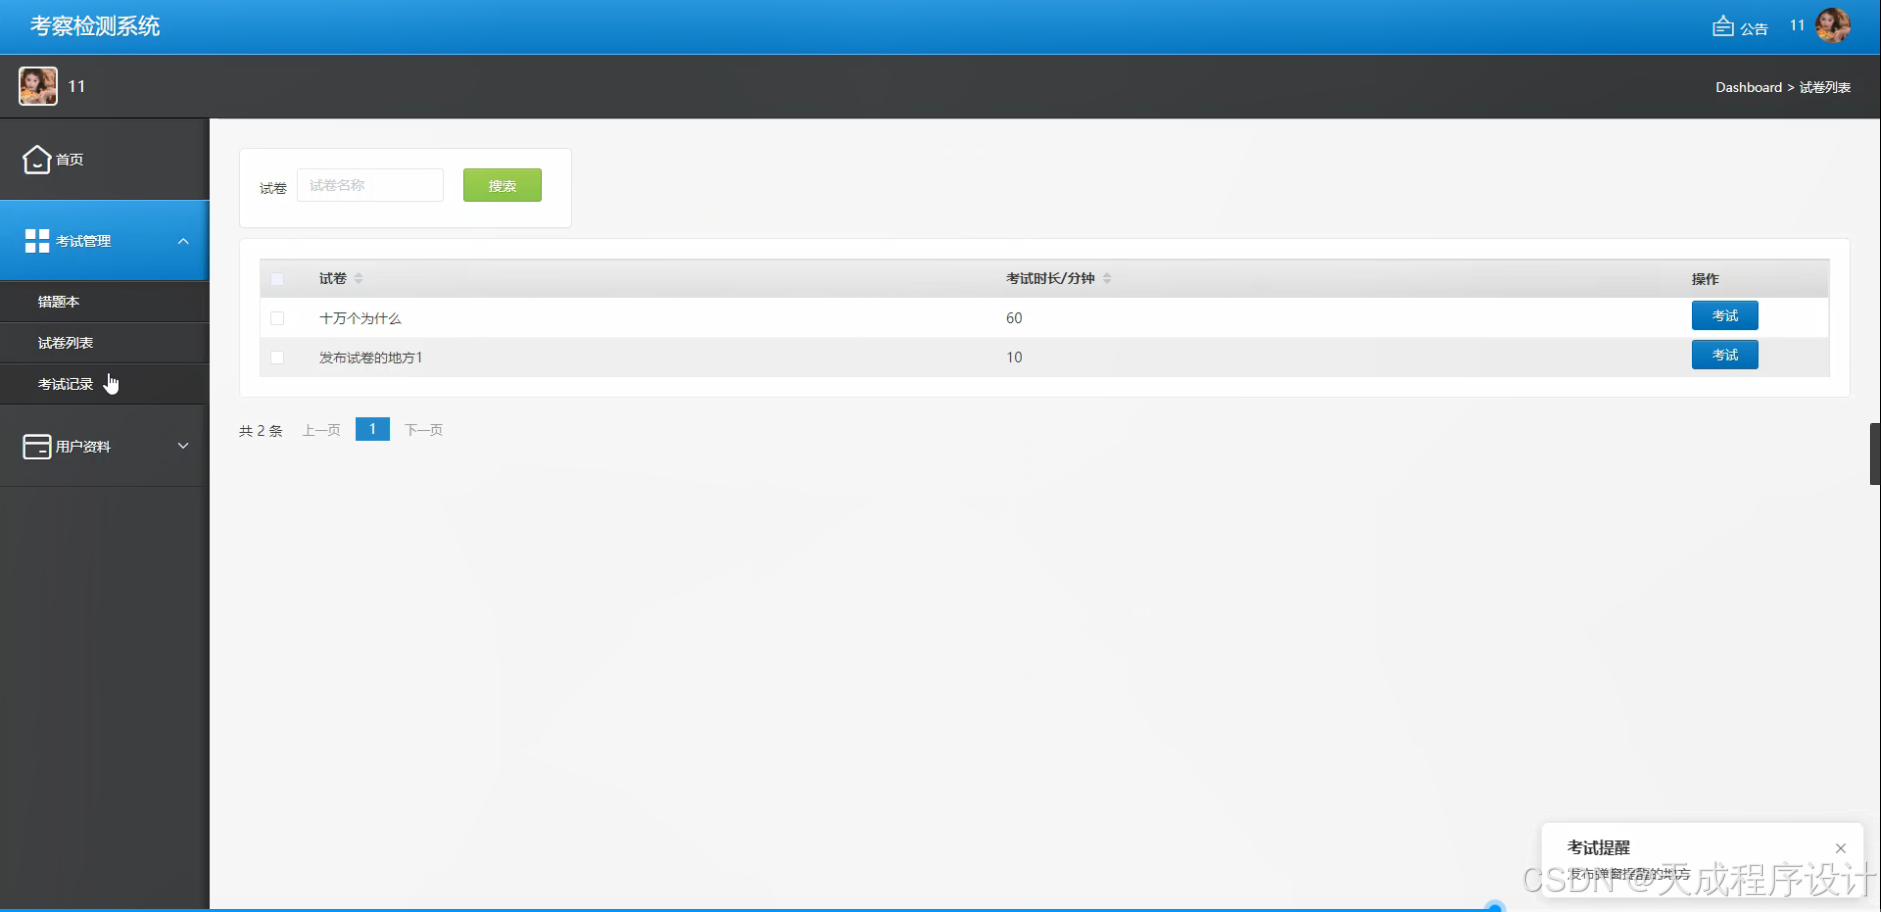Toggle the select-all checkbox in table header
Image resolution: width=1881 pixels, height=912 pixels.
(277, 279)
